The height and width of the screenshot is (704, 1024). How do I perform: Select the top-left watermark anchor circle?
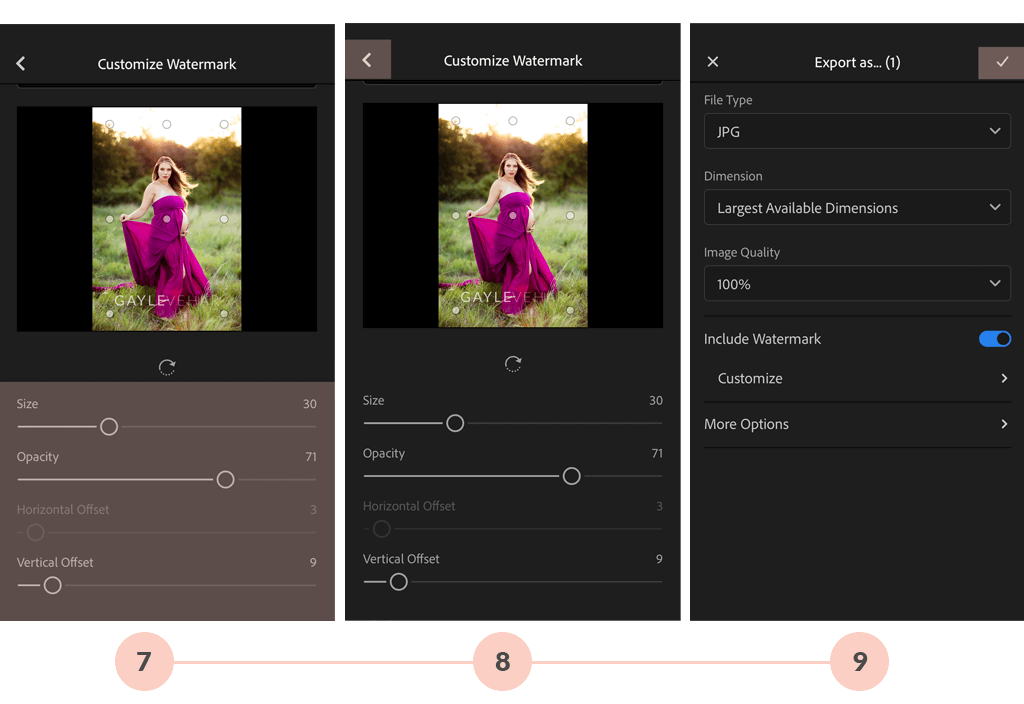(x=109, y=123)
